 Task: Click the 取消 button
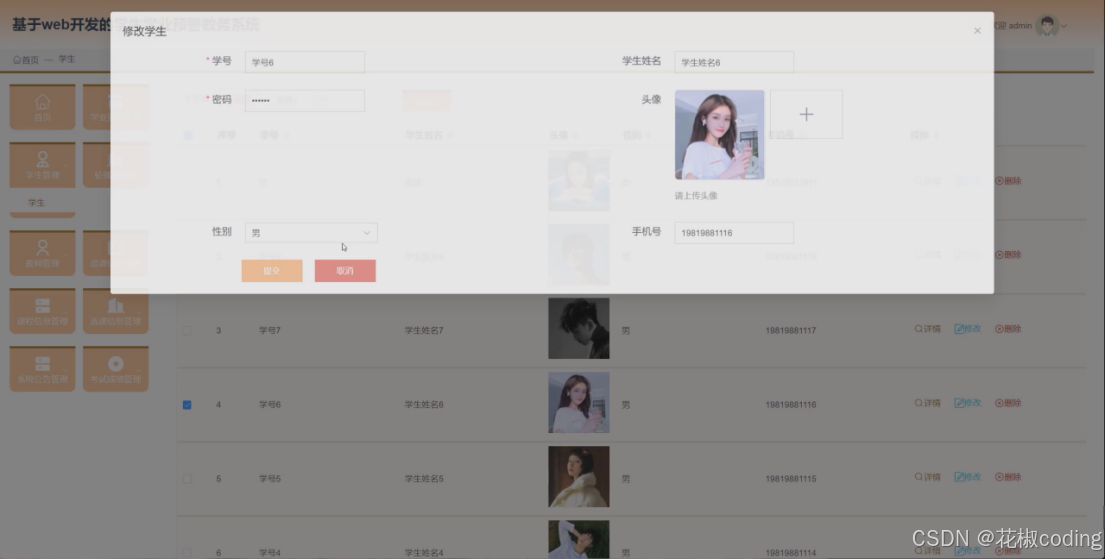[x=345, y=271]
